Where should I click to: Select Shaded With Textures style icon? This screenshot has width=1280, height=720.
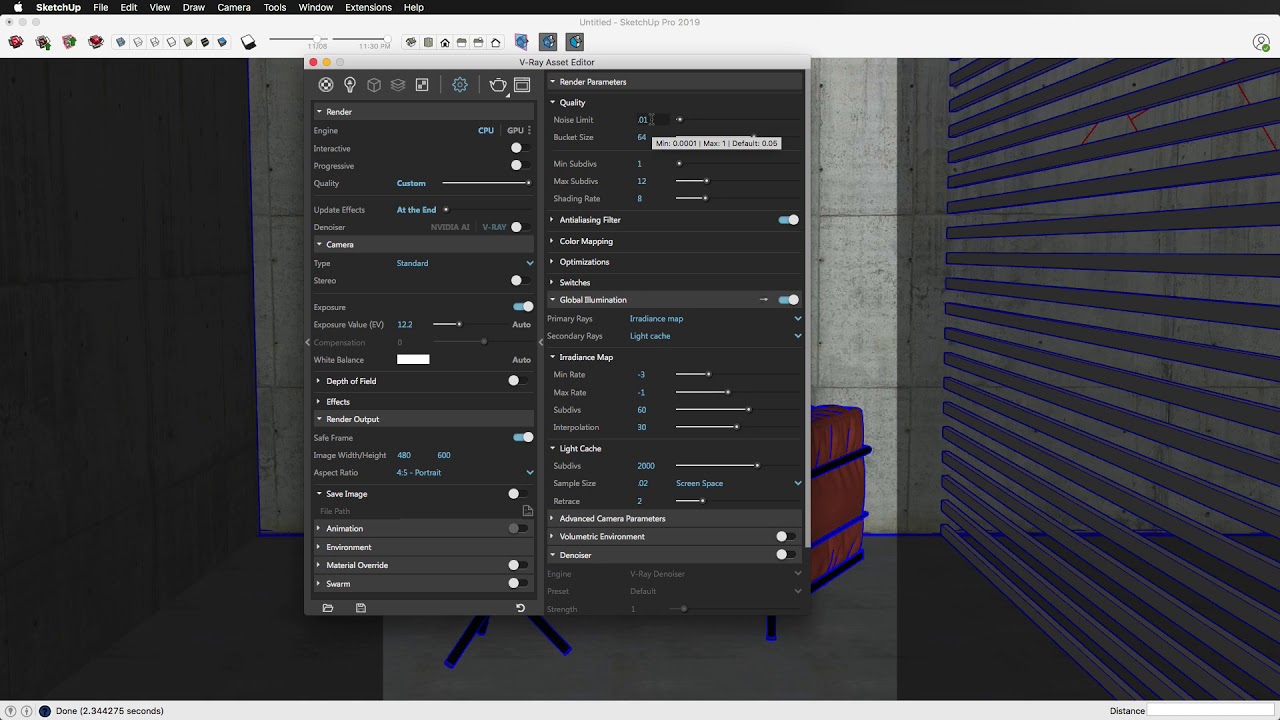tap(205, 42)
